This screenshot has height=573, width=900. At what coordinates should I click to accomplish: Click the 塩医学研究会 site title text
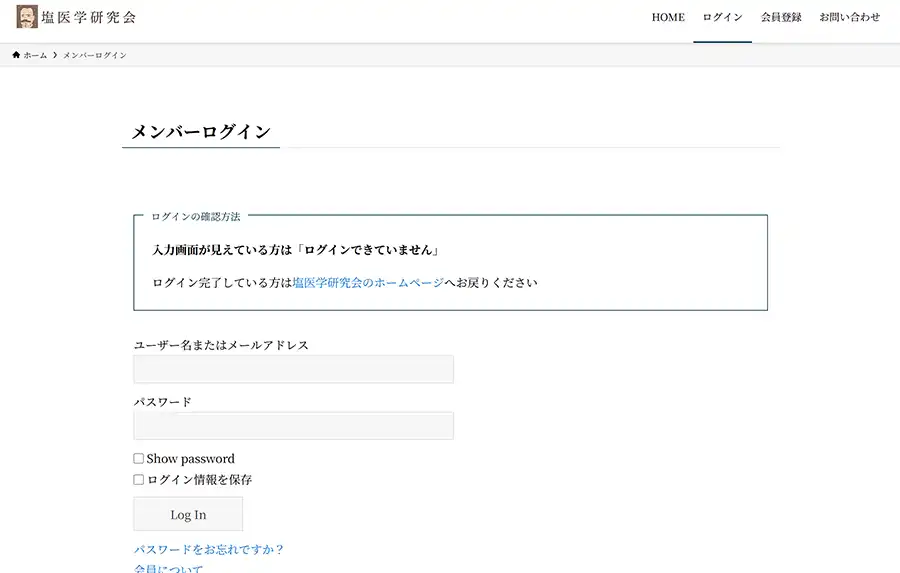(88, 17)
